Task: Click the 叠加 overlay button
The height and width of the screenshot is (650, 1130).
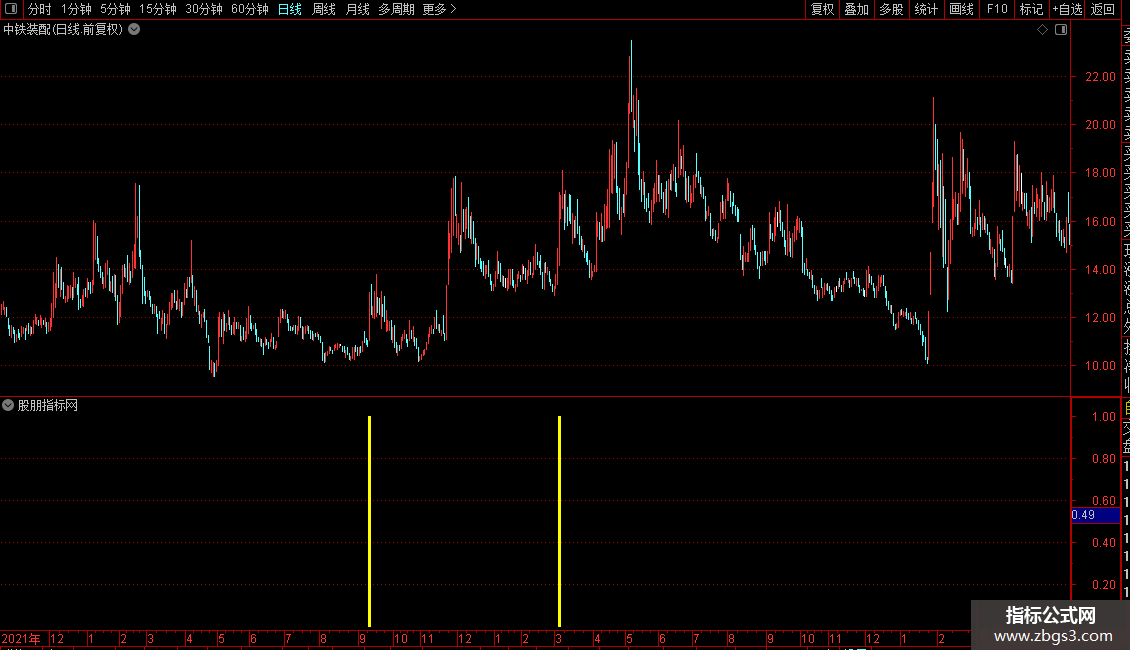Action: pos(857,9)
